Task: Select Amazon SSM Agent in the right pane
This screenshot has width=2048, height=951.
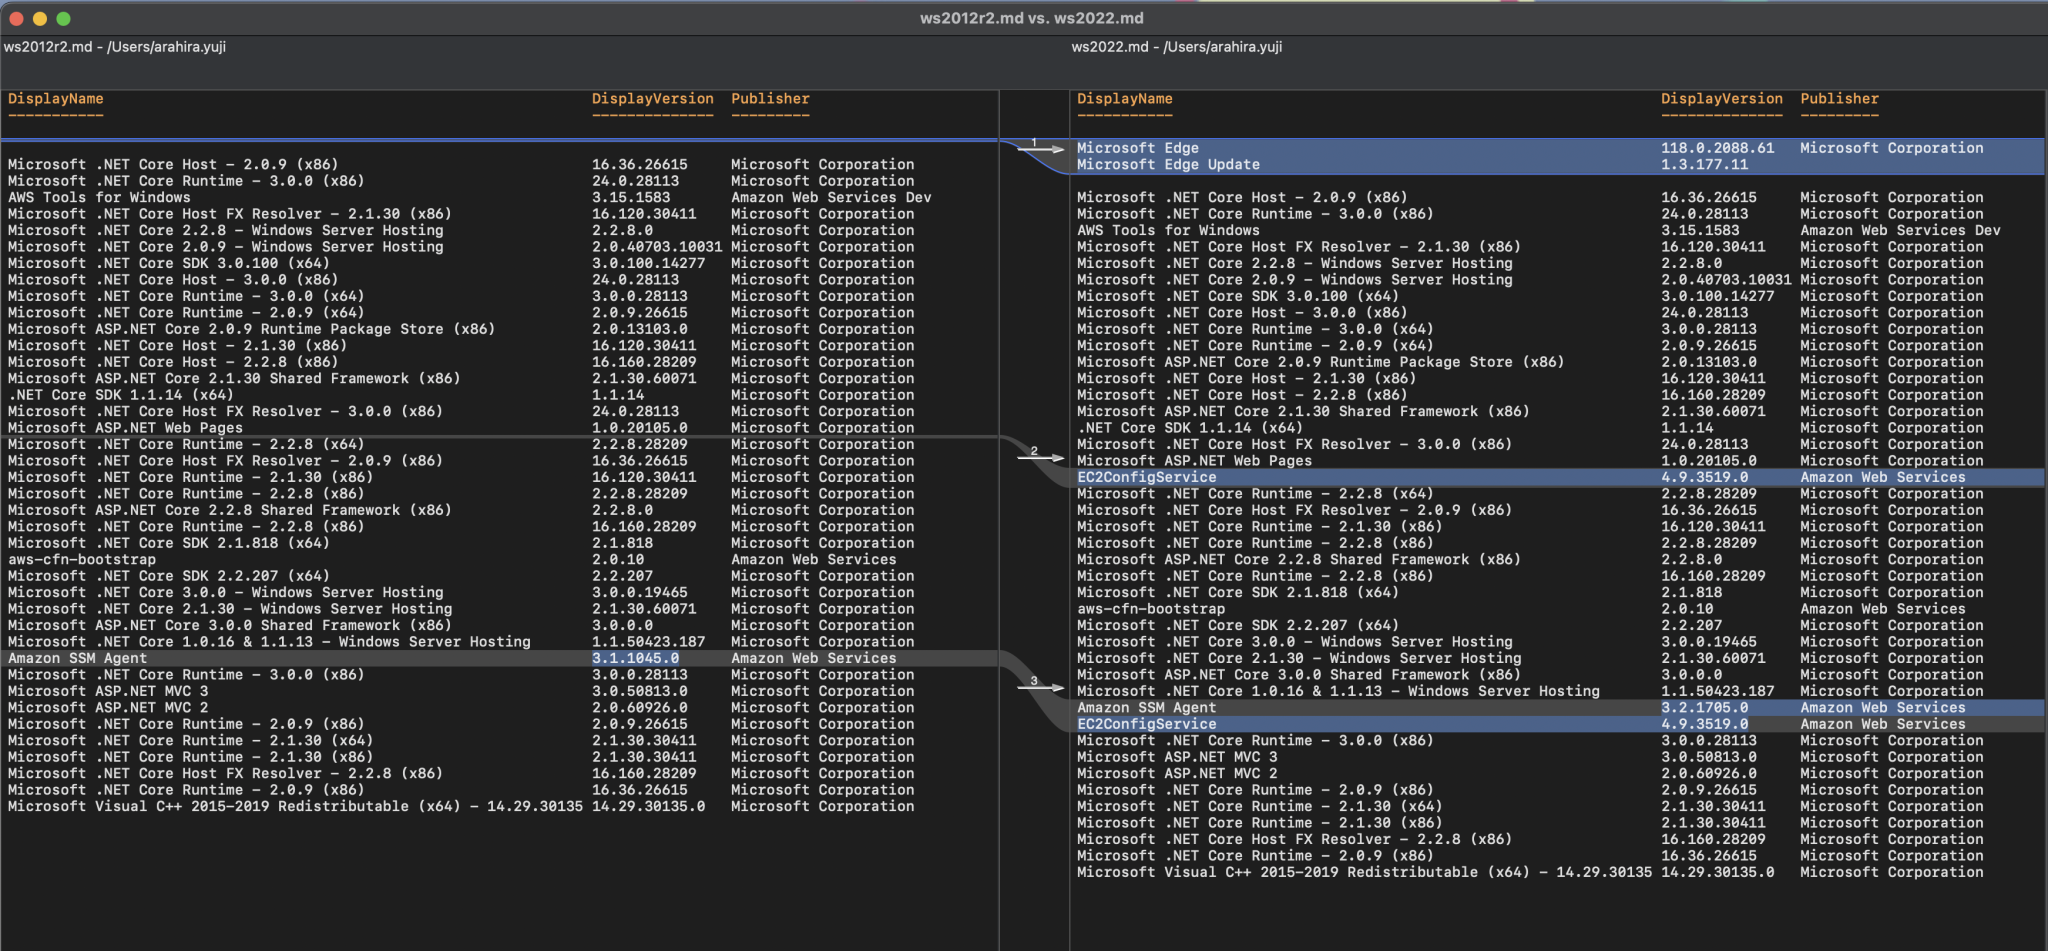Action: pos(1146,707)
